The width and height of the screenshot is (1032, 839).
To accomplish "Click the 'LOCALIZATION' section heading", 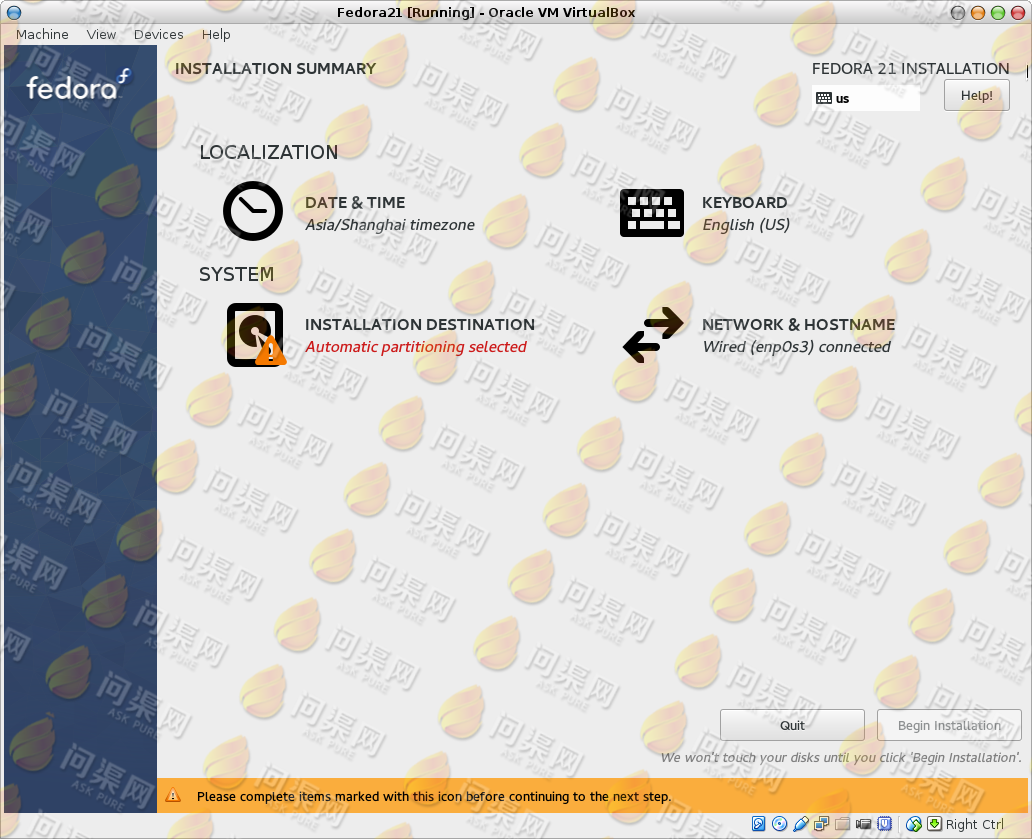I will coord(269,152).
